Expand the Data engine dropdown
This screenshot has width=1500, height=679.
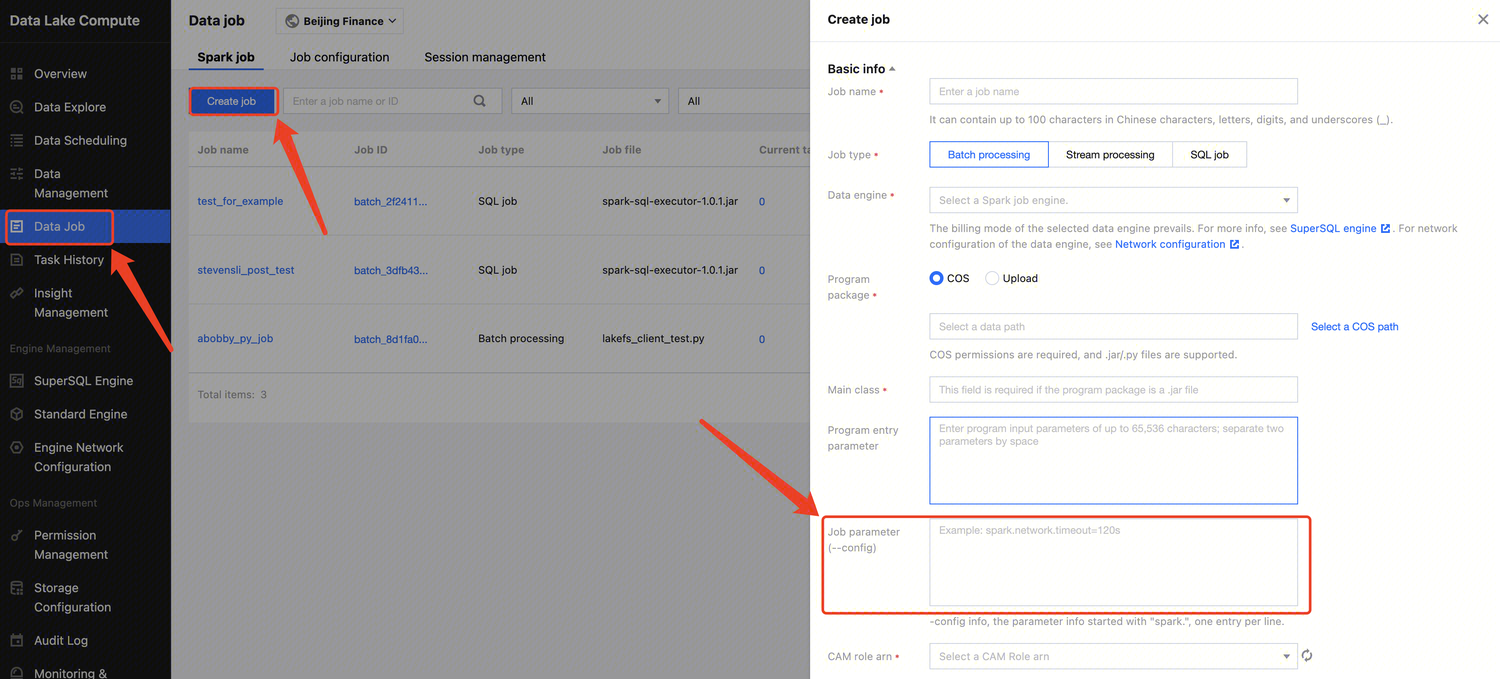point(1113,200)
